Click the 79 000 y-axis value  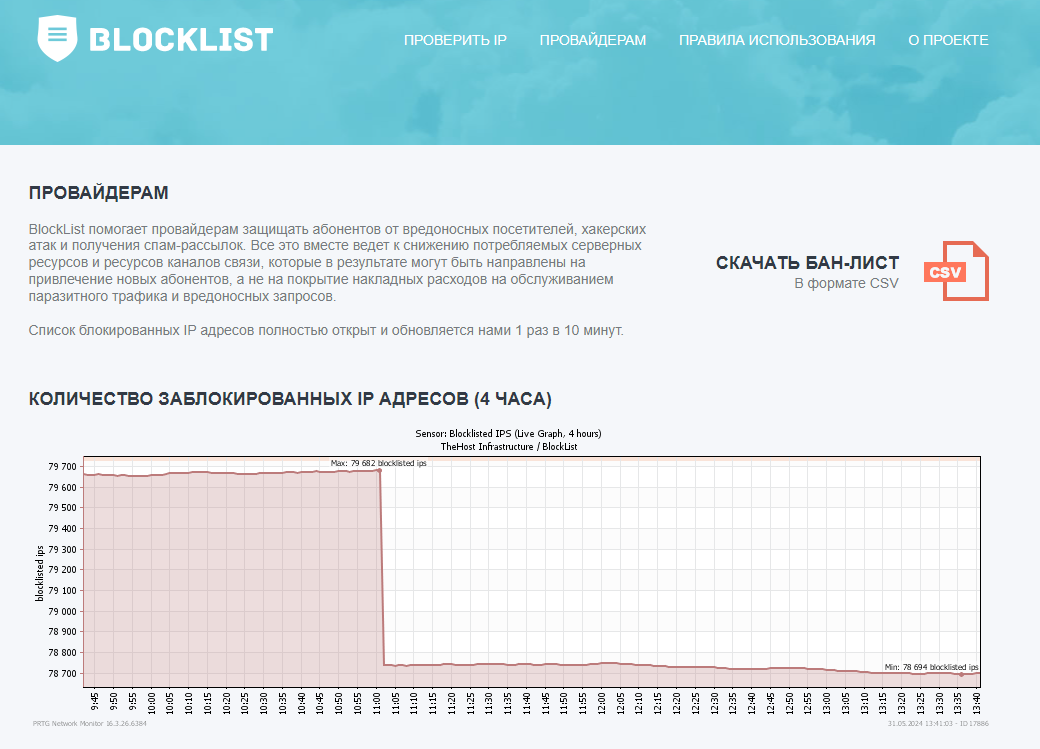62,611
